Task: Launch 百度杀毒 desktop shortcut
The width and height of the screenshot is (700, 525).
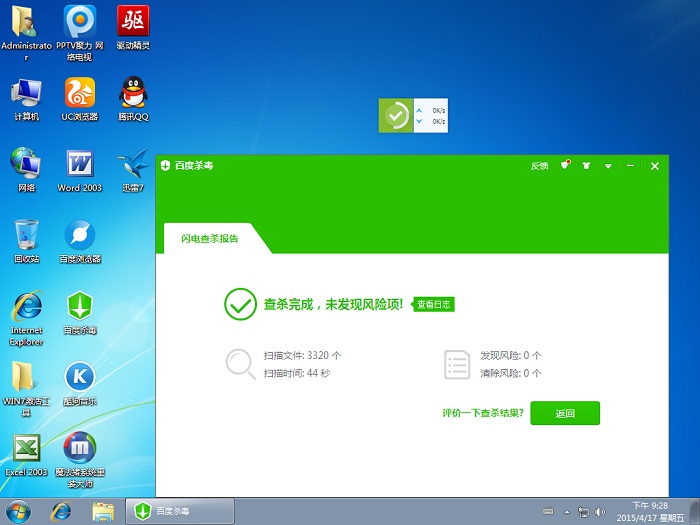Action: point(80,312)
